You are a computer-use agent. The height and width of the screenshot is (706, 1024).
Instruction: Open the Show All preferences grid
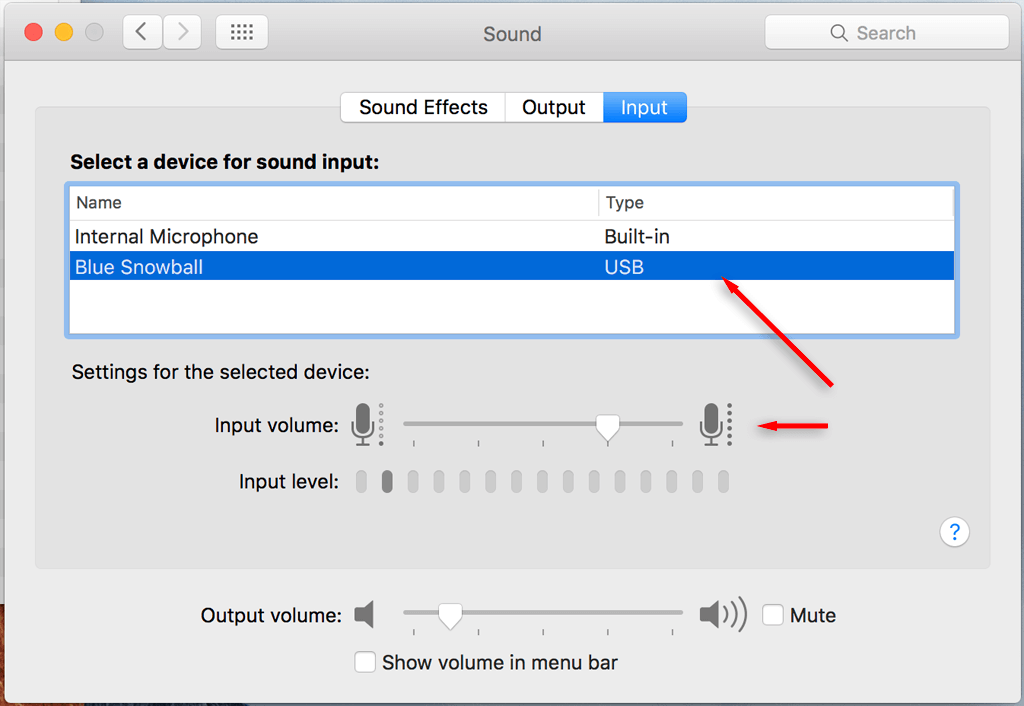click(x=241, y=33)
